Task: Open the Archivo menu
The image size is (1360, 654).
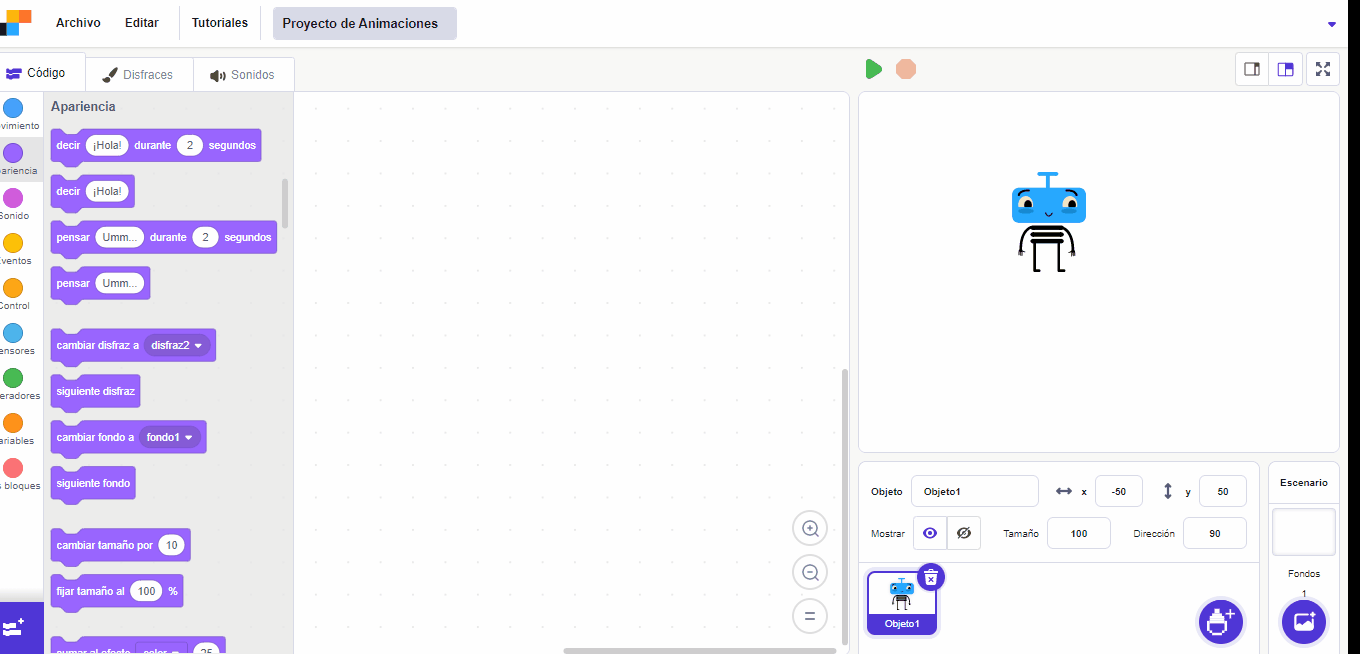Action: point(78,23)
